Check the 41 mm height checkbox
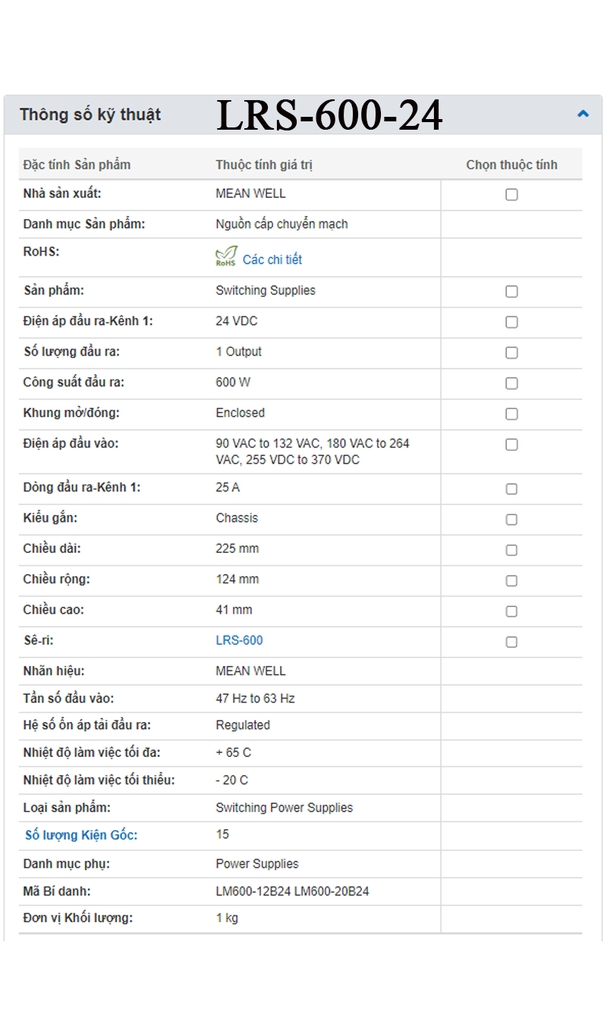Viewport: 607px width, 1024px height. pyautogui.click(x=511, y=611)
